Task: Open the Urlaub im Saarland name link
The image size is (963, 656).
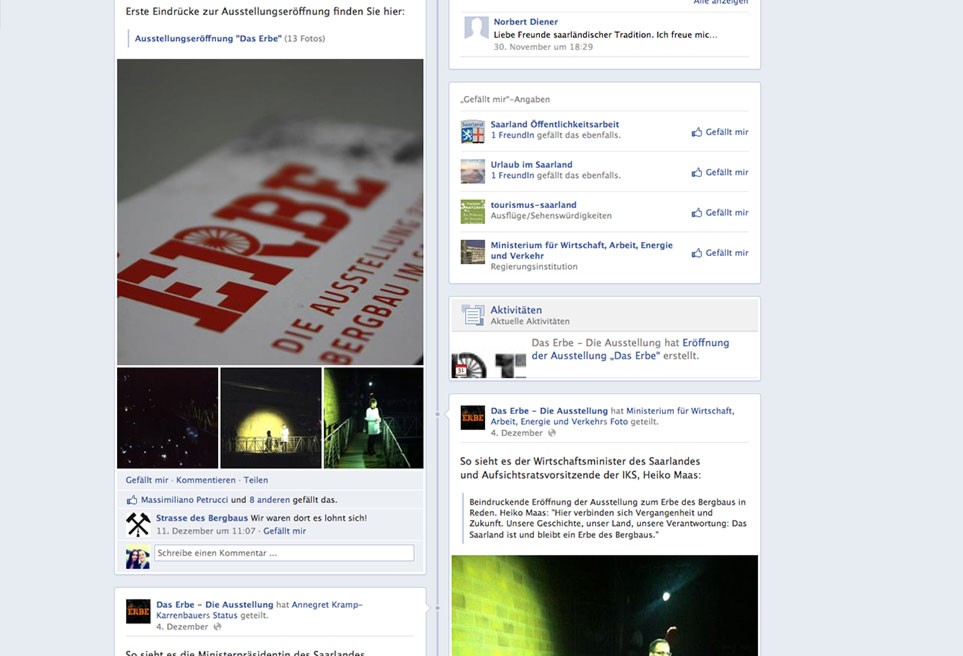Action: click(531, 165)
